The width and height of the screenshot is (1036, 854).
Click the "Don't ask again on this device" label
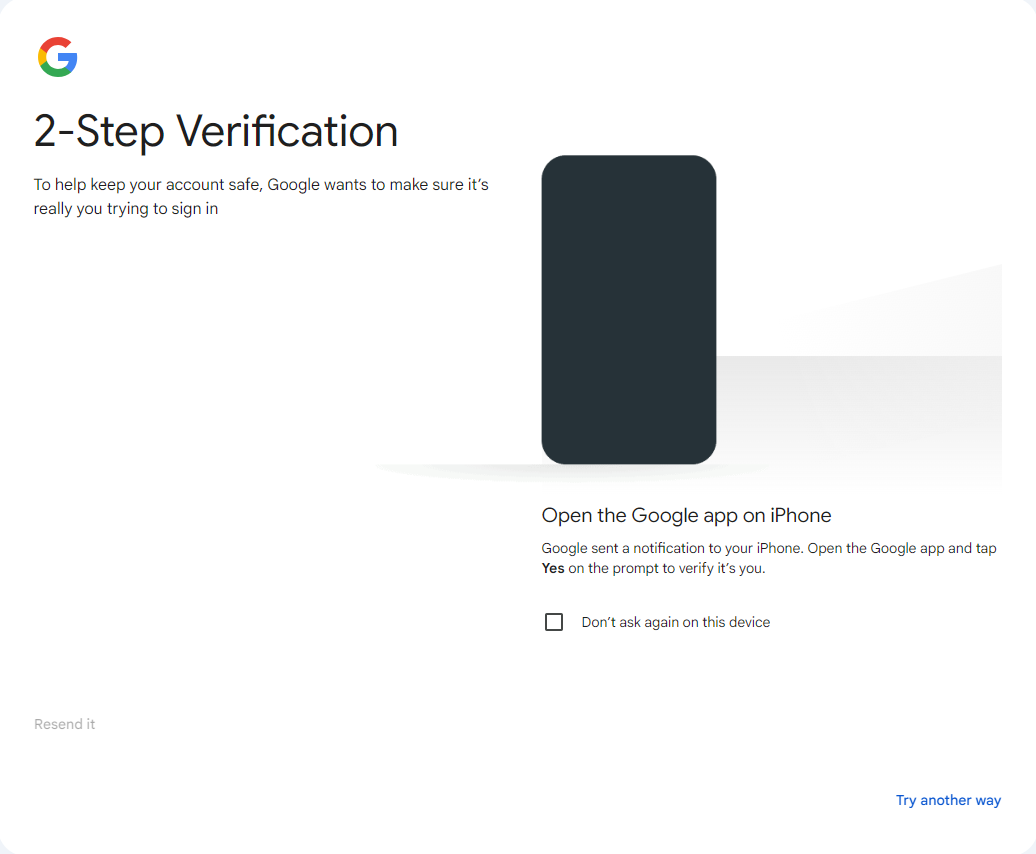(676, 622)
